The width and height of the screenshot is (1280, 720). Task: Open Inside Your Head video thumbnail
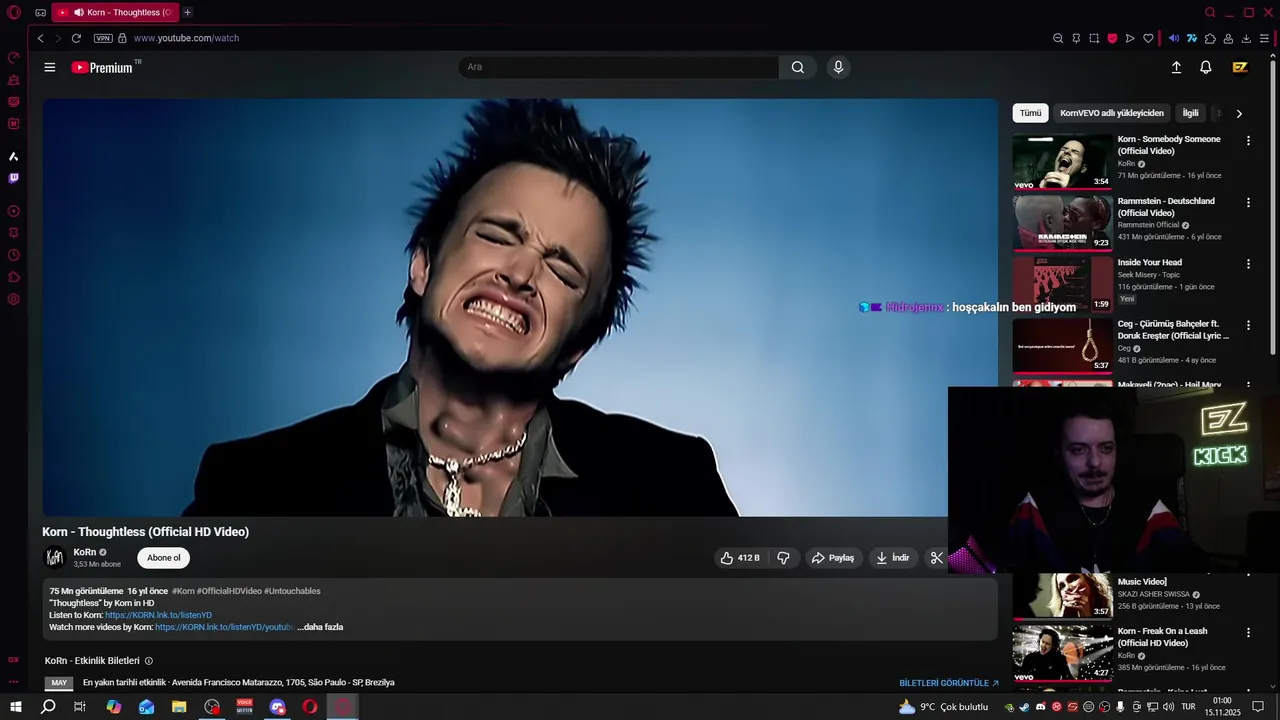[1062, 285]
